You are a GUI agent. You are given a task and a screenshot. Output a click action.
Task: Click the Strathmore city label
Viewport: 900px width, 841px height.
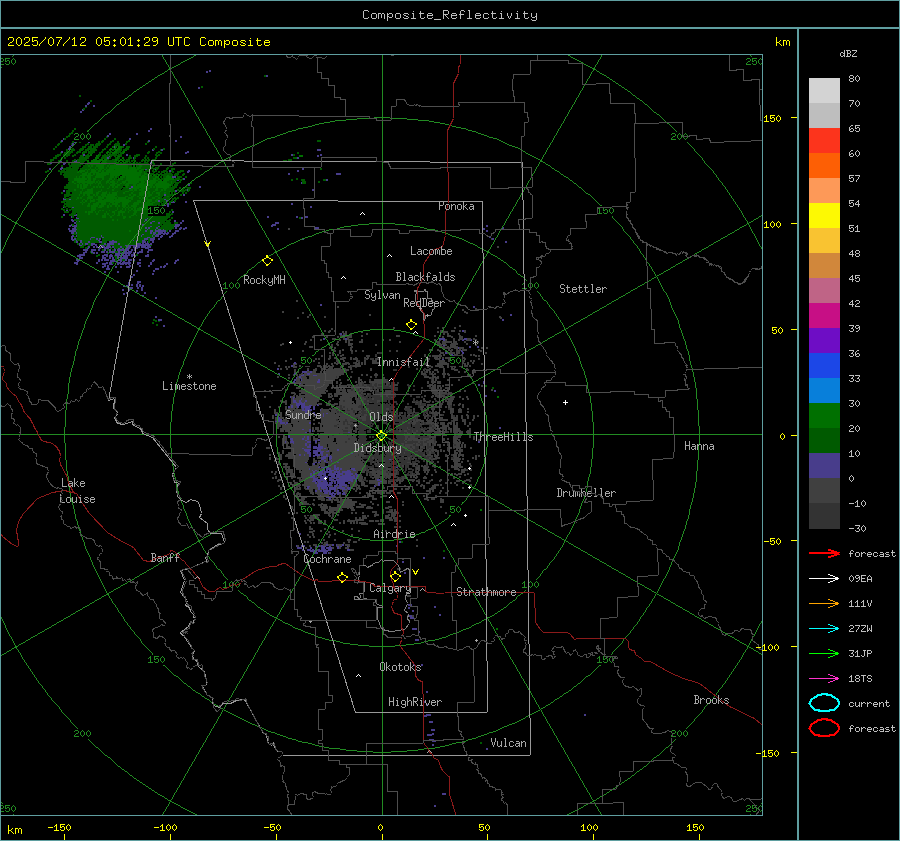coord(486,592)
